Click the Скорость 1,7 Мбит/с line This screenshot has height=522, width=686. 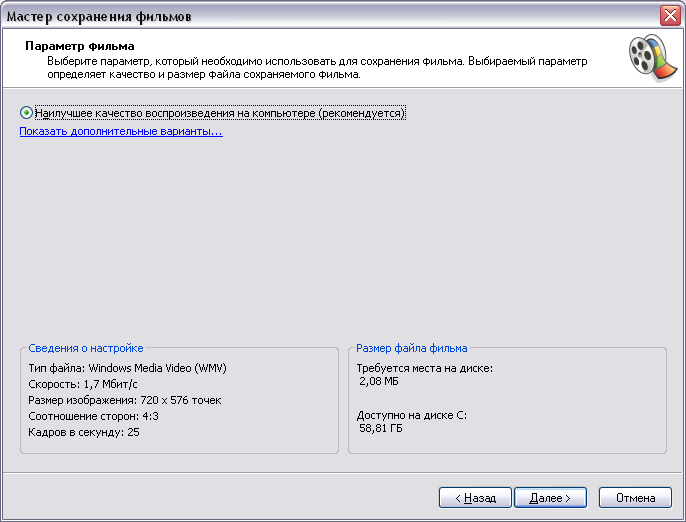coord(83,384)
